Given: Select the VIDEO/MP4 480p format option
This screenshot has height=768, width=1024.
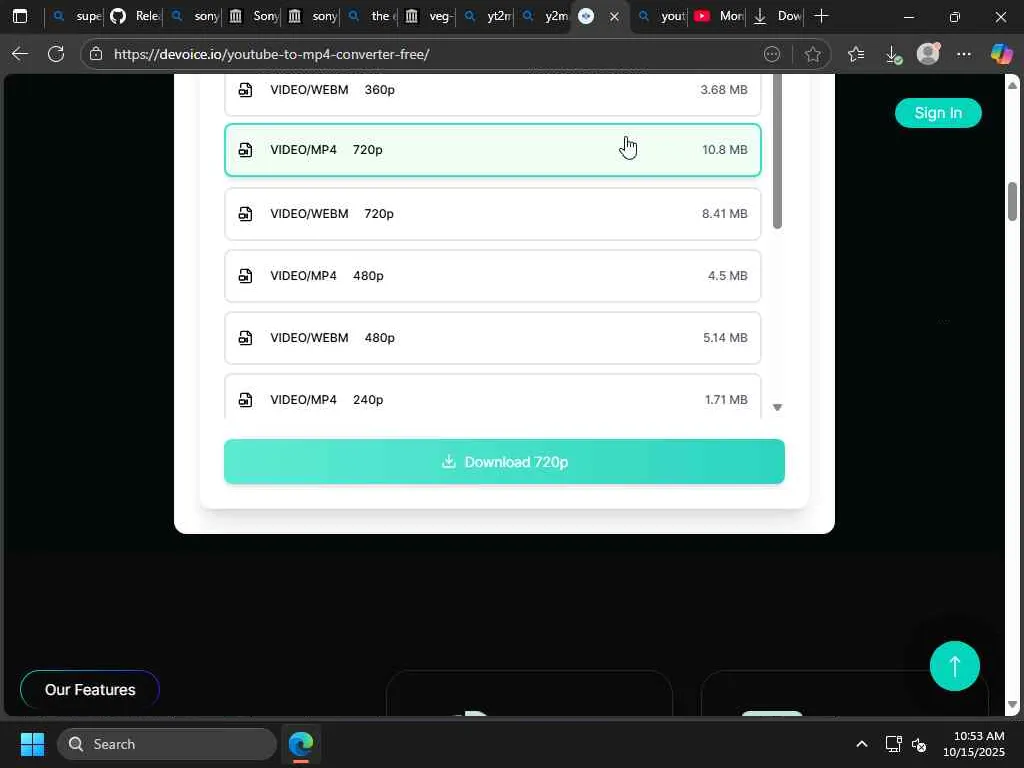Looking at the screenshot, I should click(492, 276).
